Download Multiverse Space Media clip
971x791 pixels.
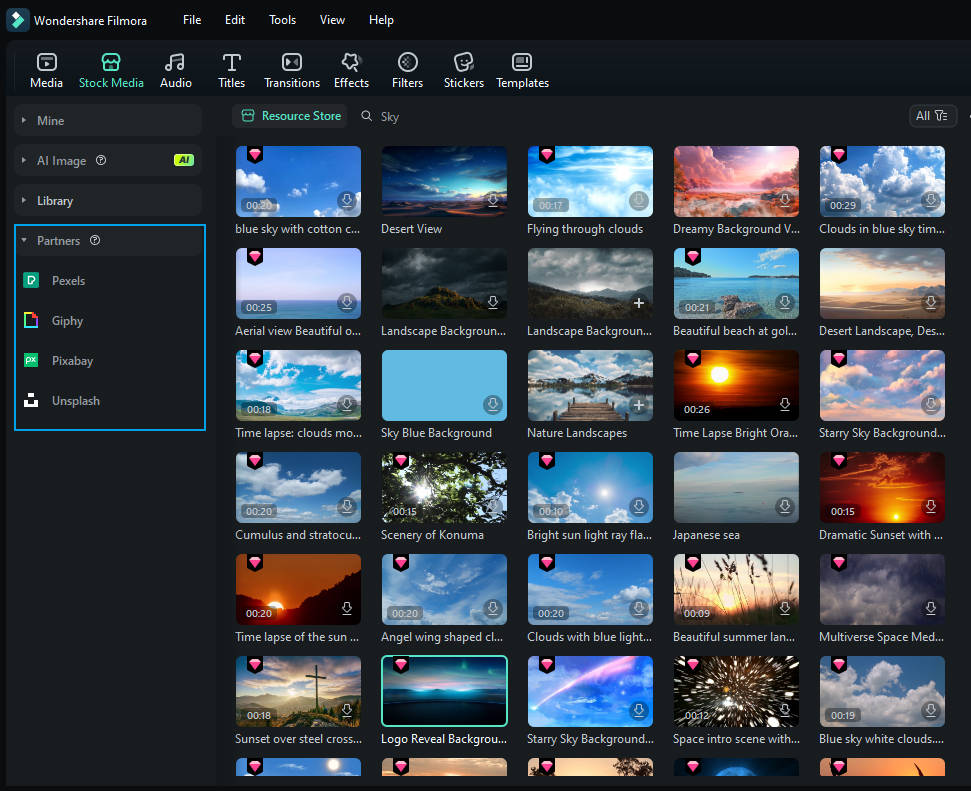tap(930, 608)
